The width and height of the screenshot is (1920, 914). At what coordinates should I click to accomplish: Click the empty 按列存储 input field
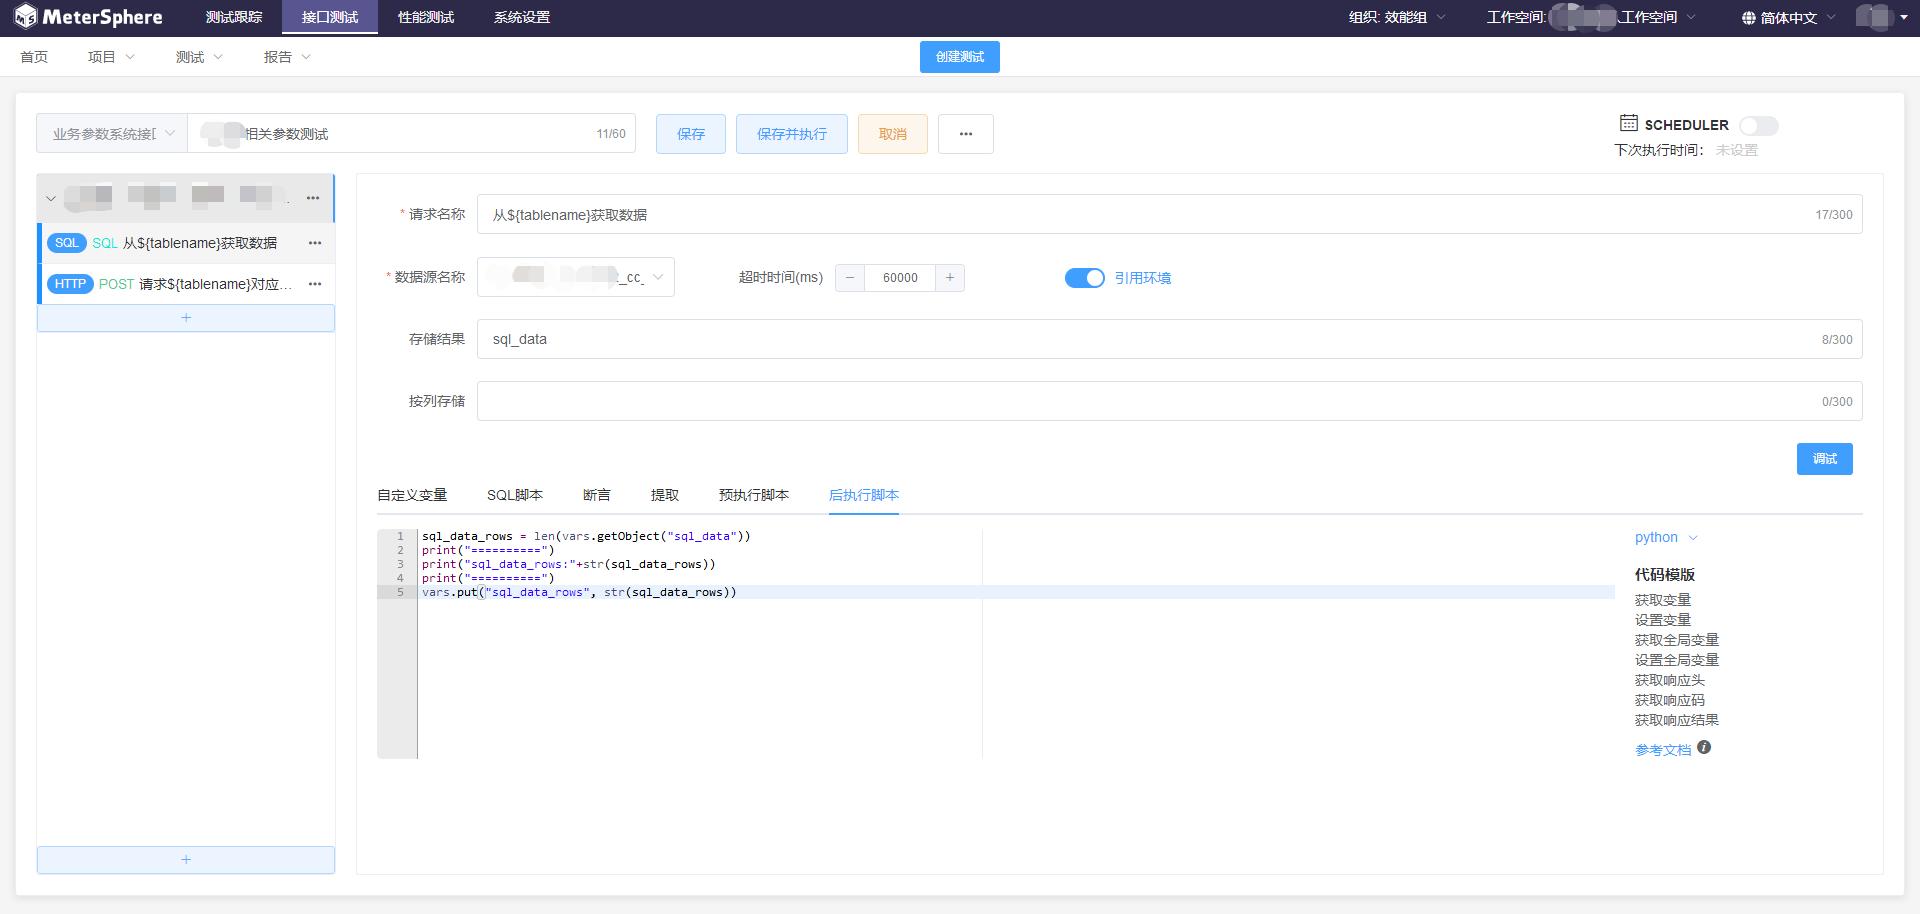click(x=1170, y=401)
